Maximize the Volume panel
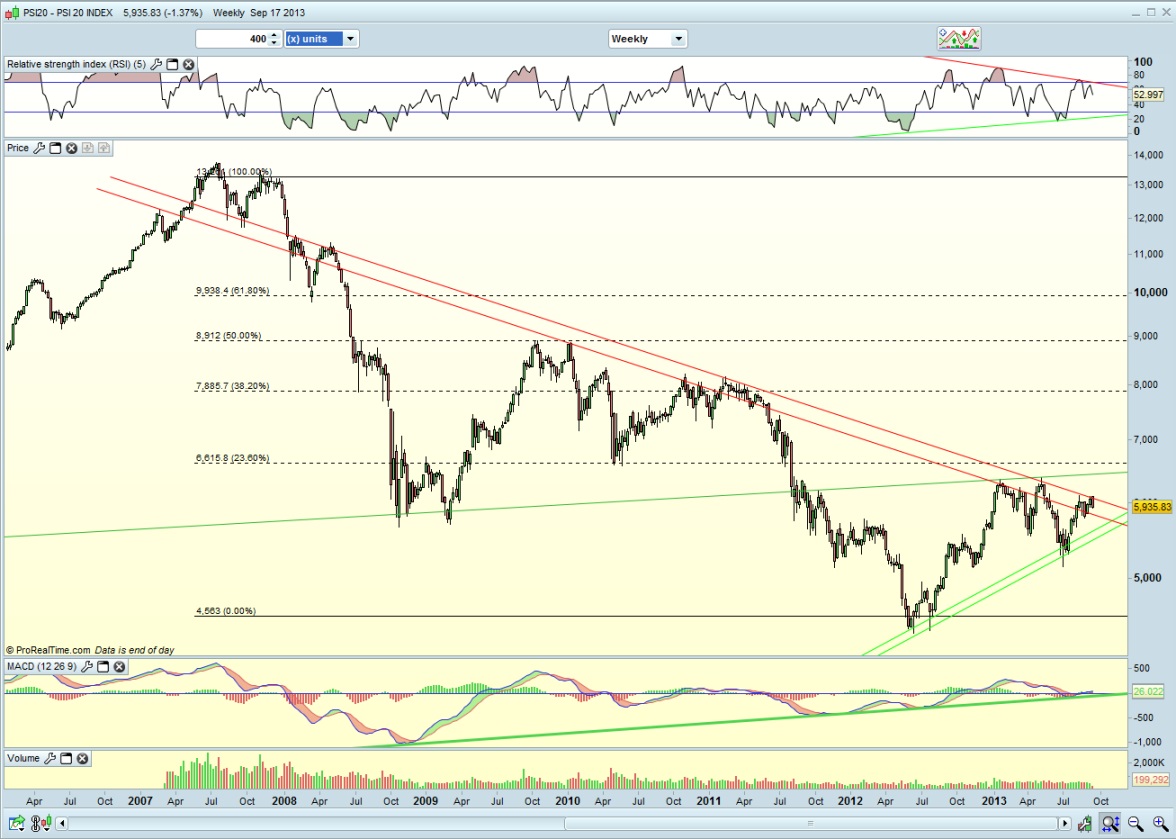This screenshot has width=1176, height=839. [x=66, y=759]
